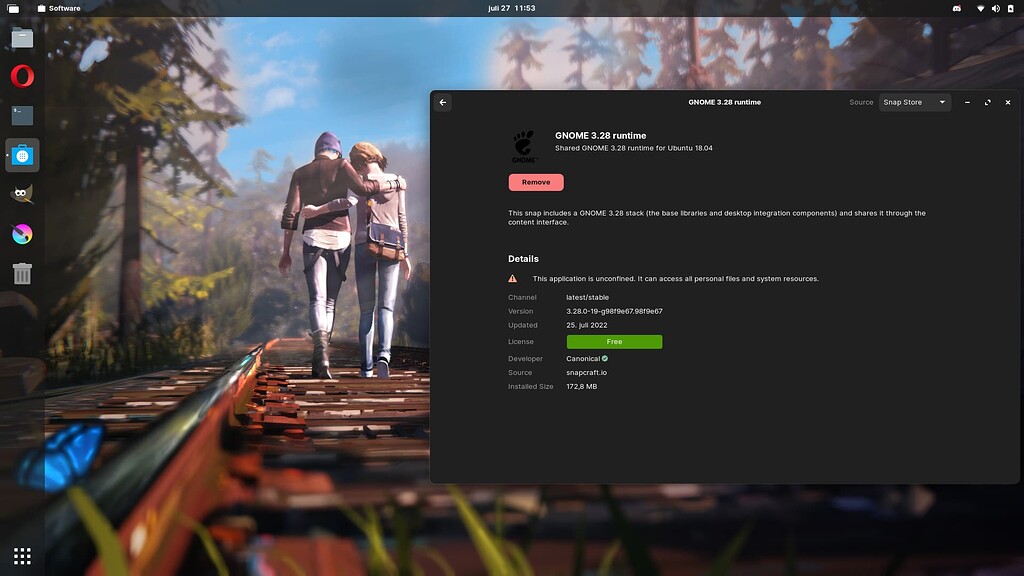Show all applications grid
Screen dimensions: 1024x576
22,555
